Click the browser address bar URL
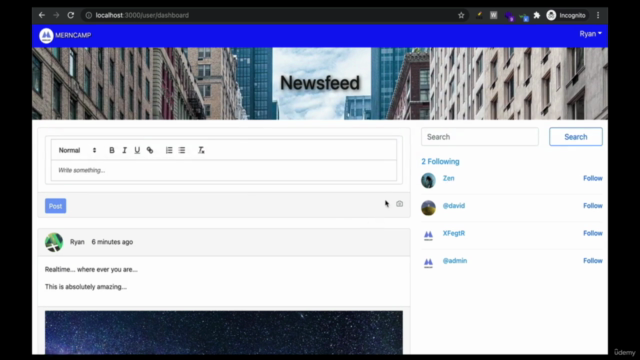640x360 pixels. tap(142, 15)
